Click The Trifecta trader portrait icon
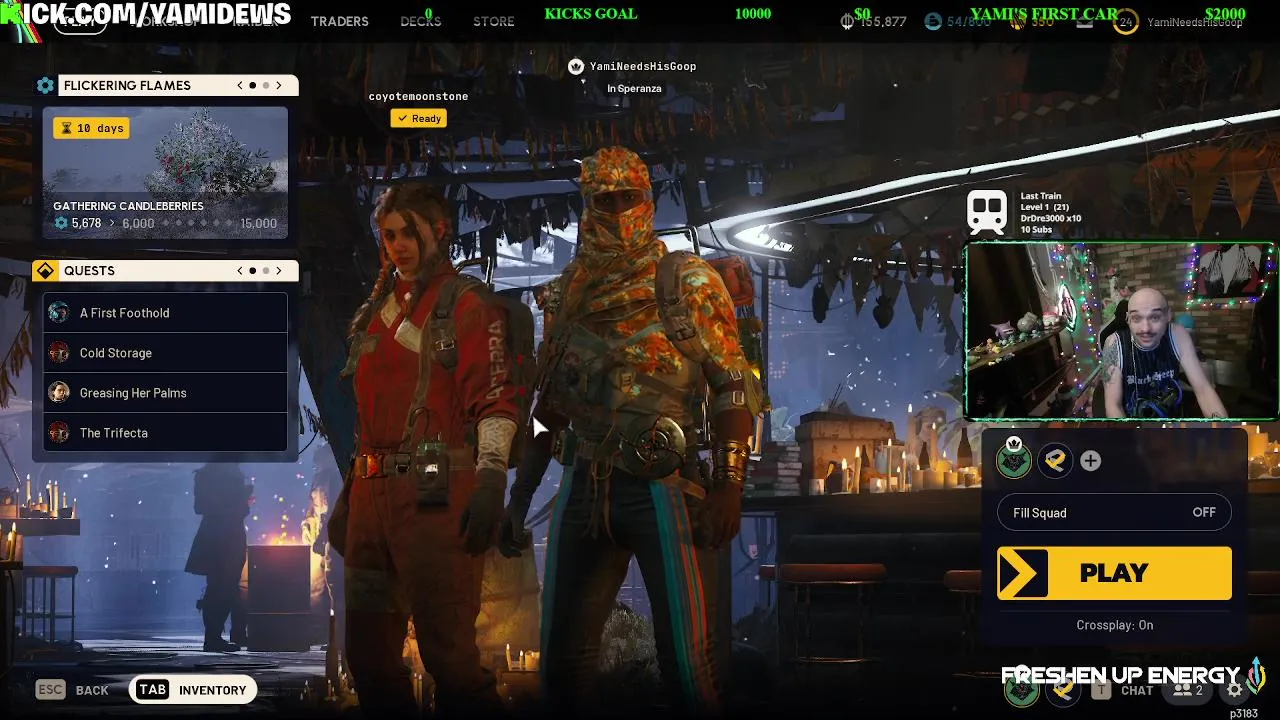The height and width of the screenshot is (720, 1280). pos(59,433)
